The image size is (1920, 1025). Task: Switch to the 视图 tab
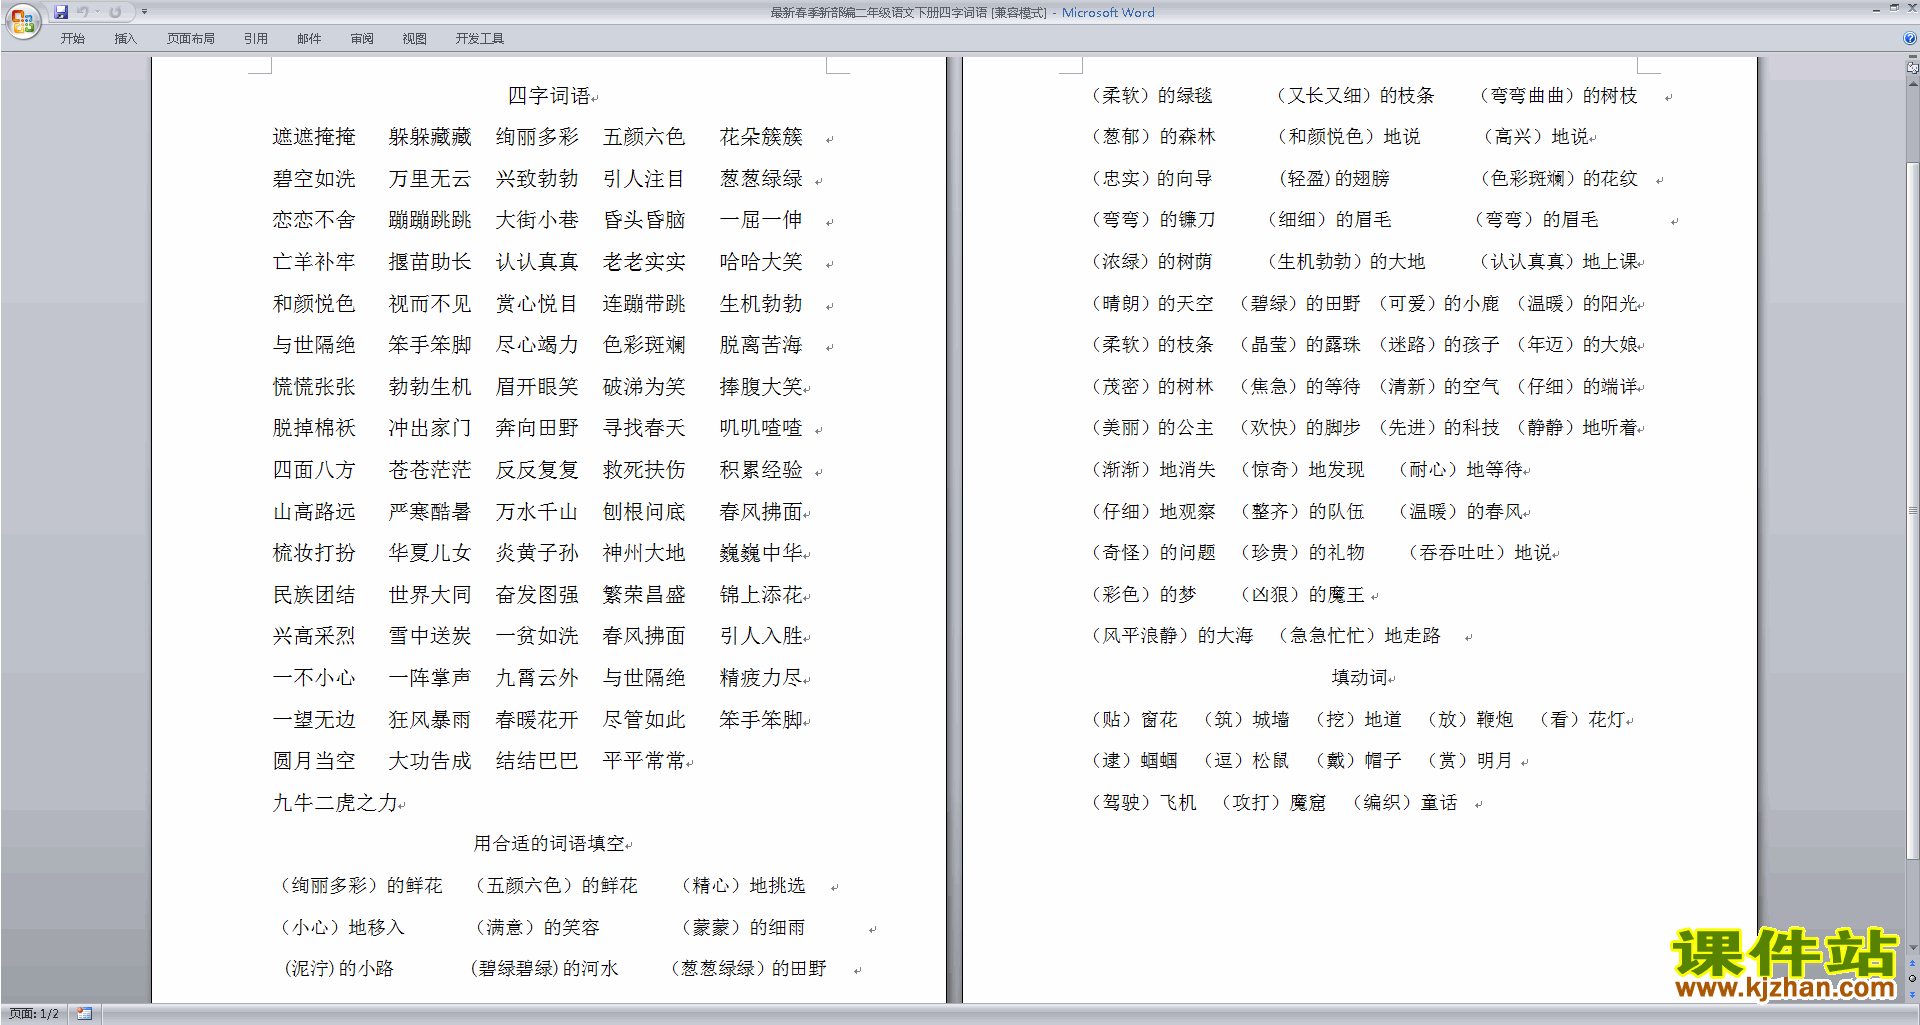[x=415, y=39]
